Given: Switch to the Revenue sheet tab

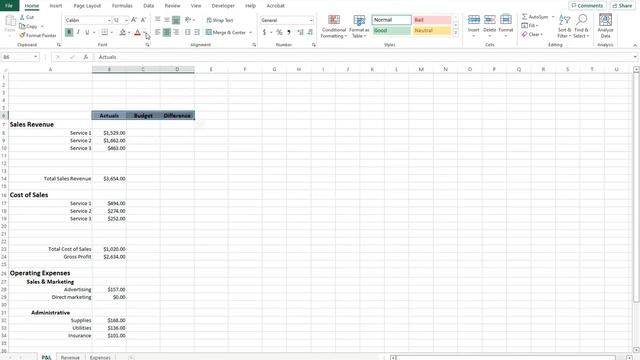Looking at the screenshot, I should point(70,357).
